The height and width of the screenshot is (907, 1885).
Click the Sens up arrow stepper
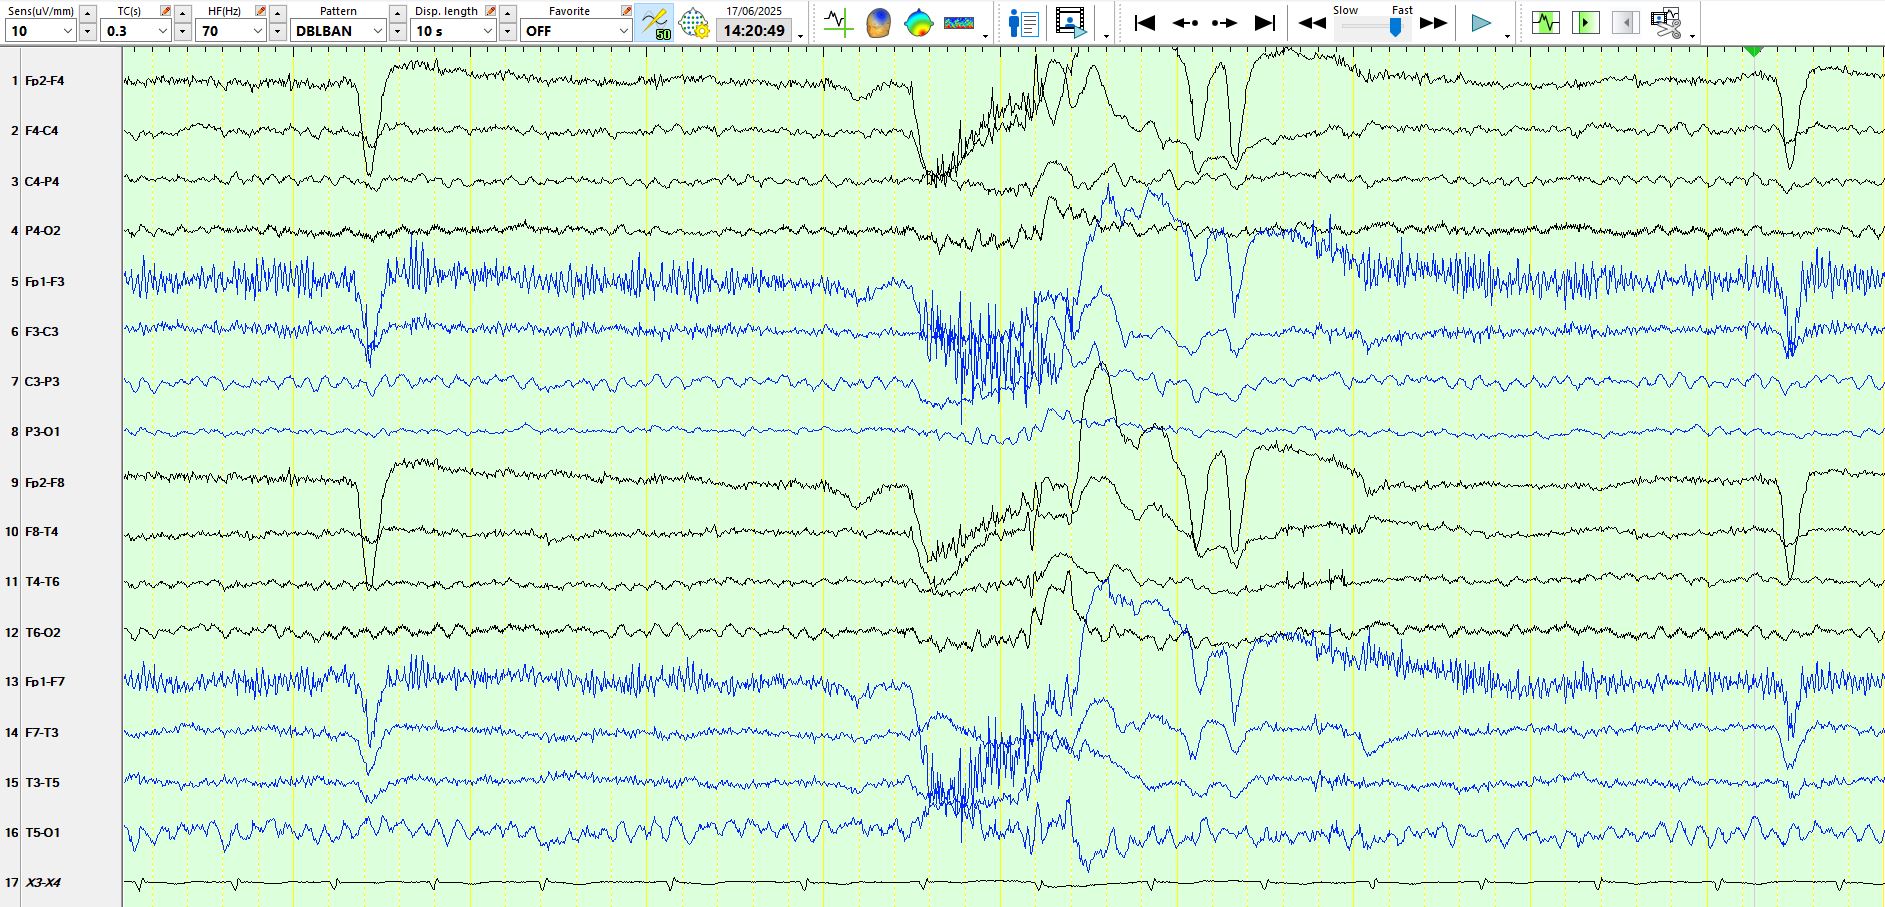pos(88,13)
